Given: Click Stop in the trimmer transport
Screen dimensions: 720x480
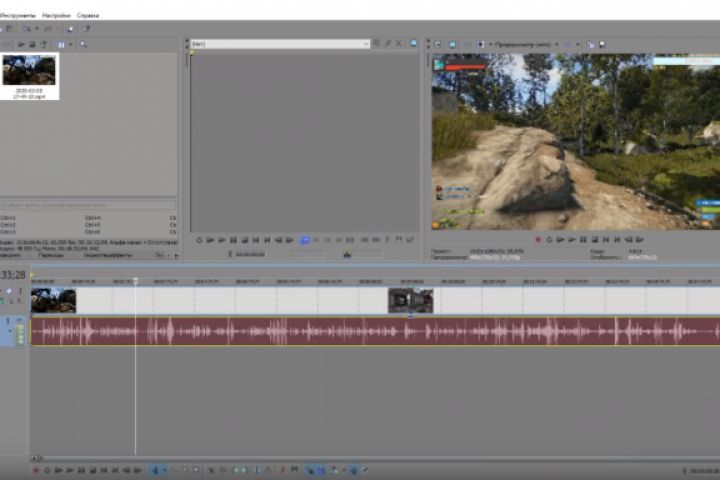Looking at the screenshot, I should (x=245, y=240).
